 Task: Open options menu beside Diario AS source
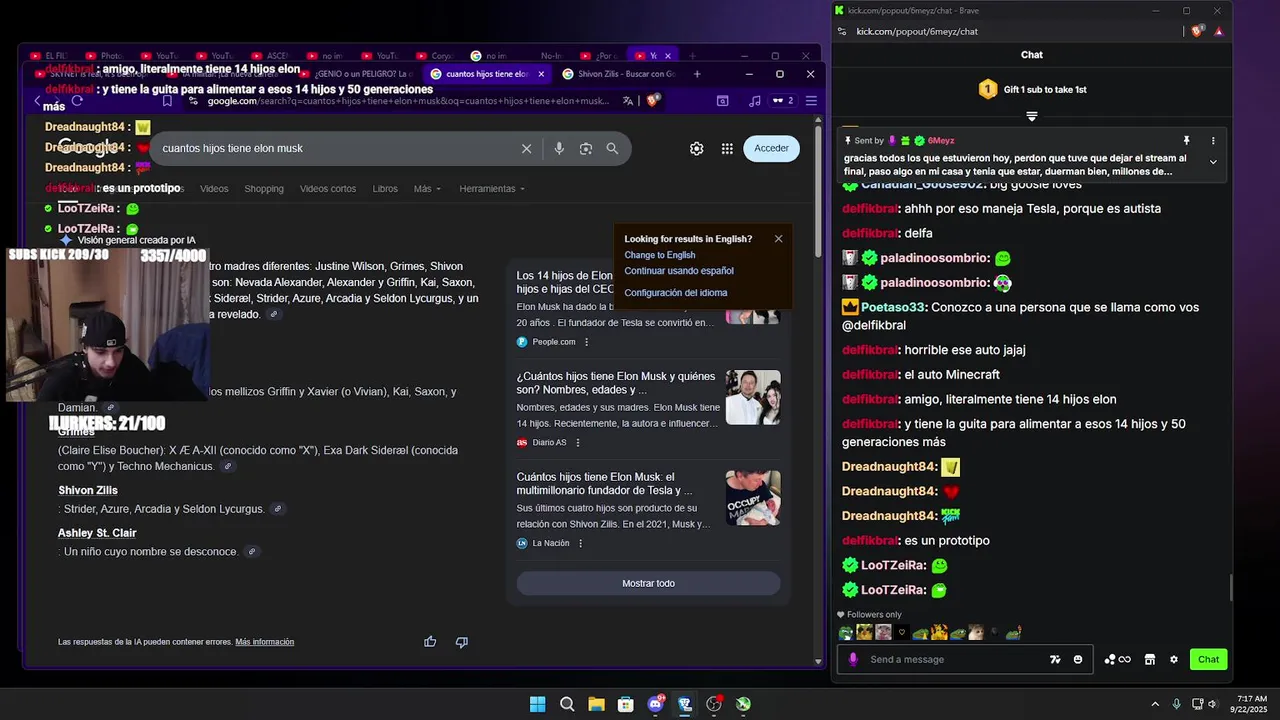[x=578, y=442]
